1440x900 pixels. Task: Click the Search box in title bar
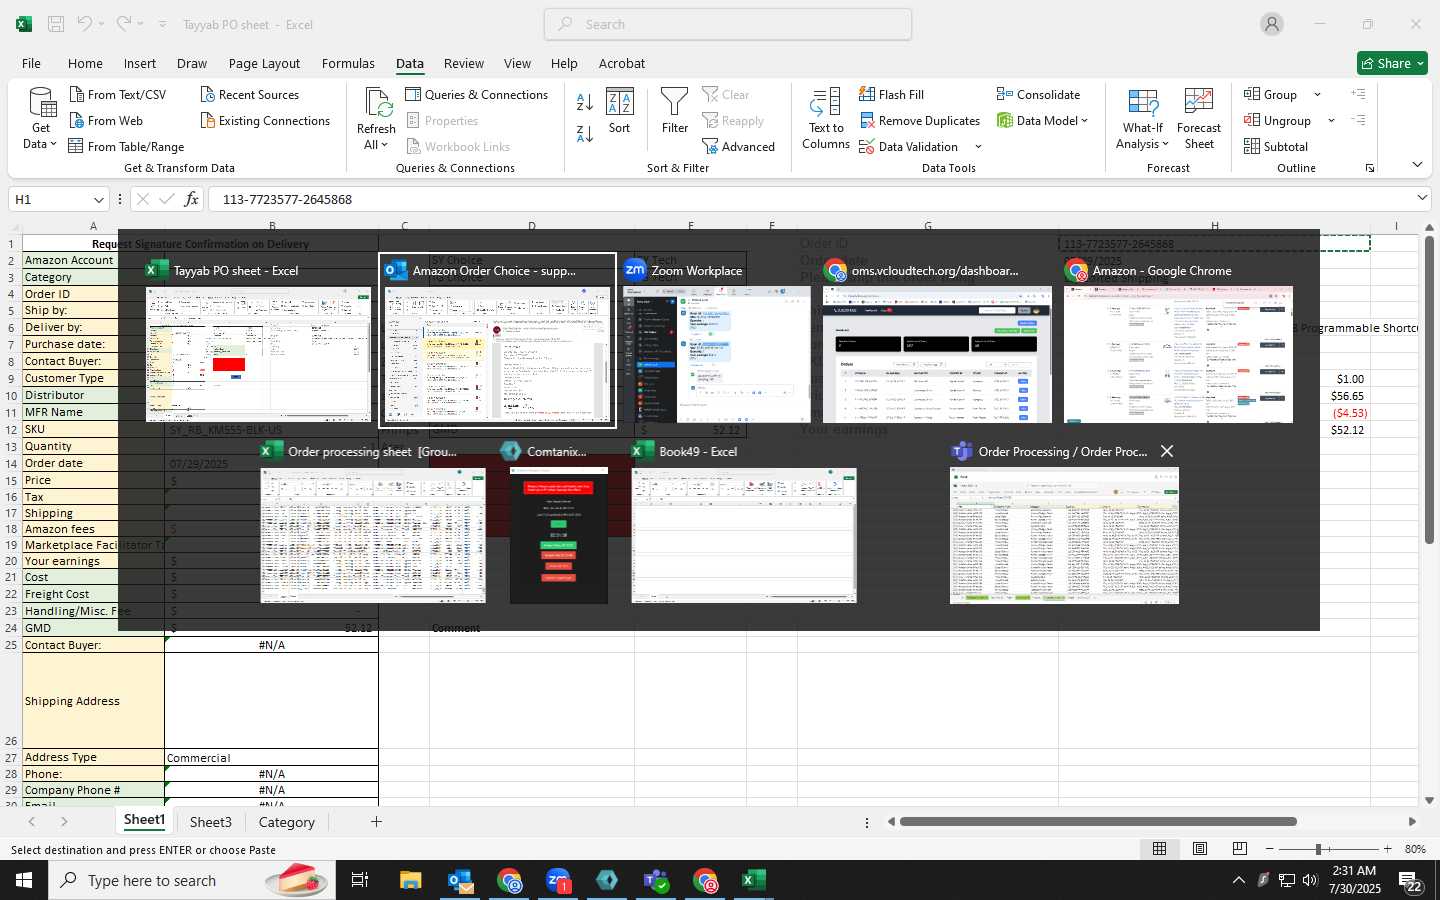pyautogui.click(x=728, y=24)
